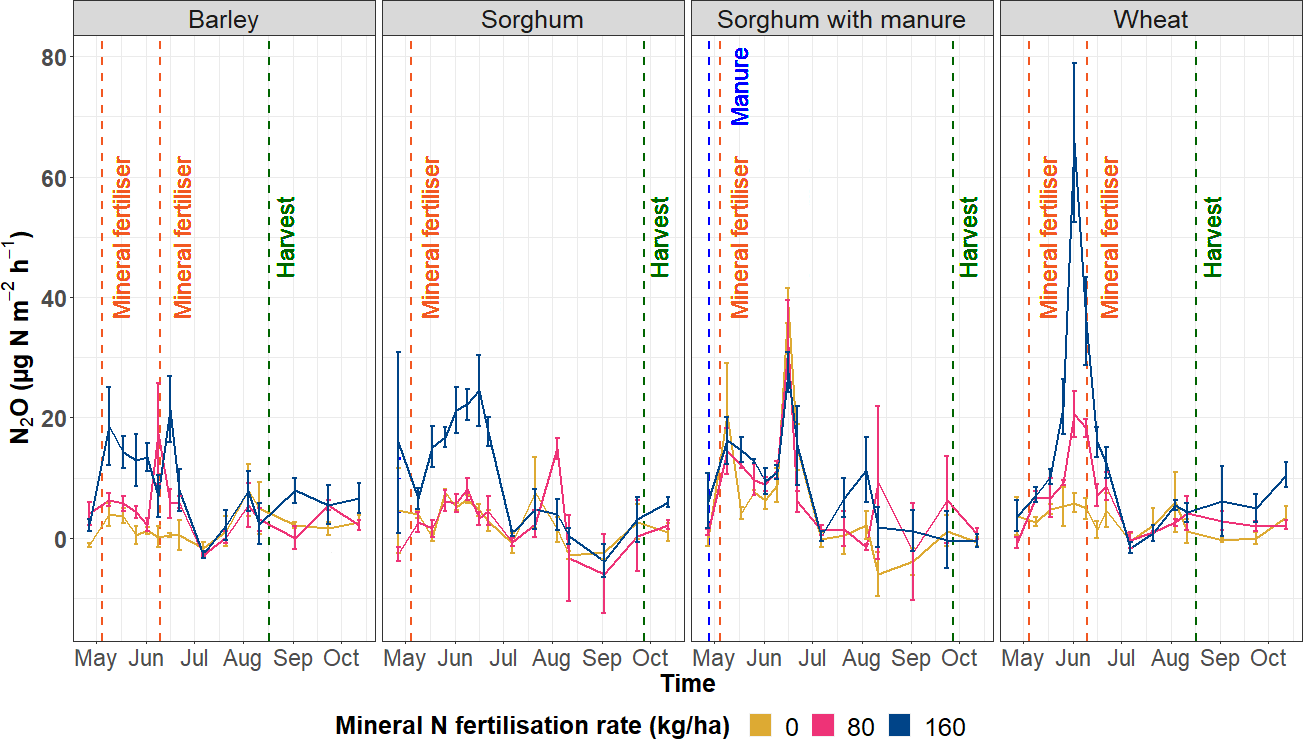Click Mineral fertiliser label in Sorghum panel

click(431, 237)
